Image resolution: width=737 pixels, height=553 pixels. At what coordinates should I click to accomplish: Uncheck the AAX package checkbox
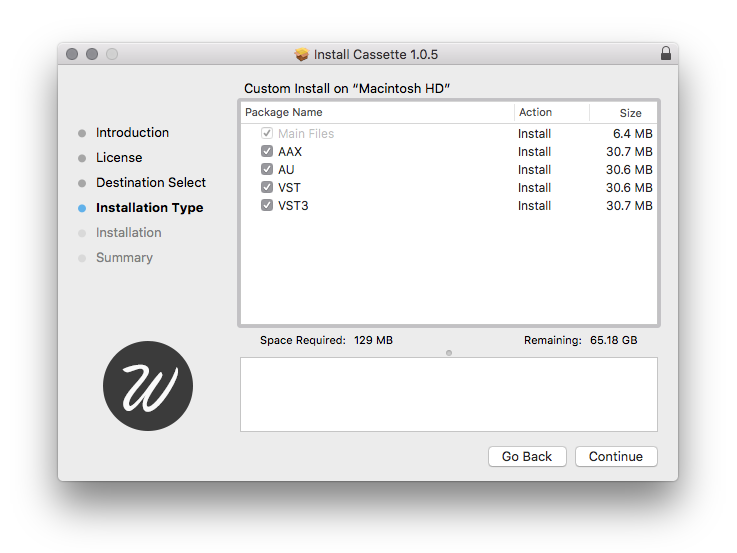(267, 151)
